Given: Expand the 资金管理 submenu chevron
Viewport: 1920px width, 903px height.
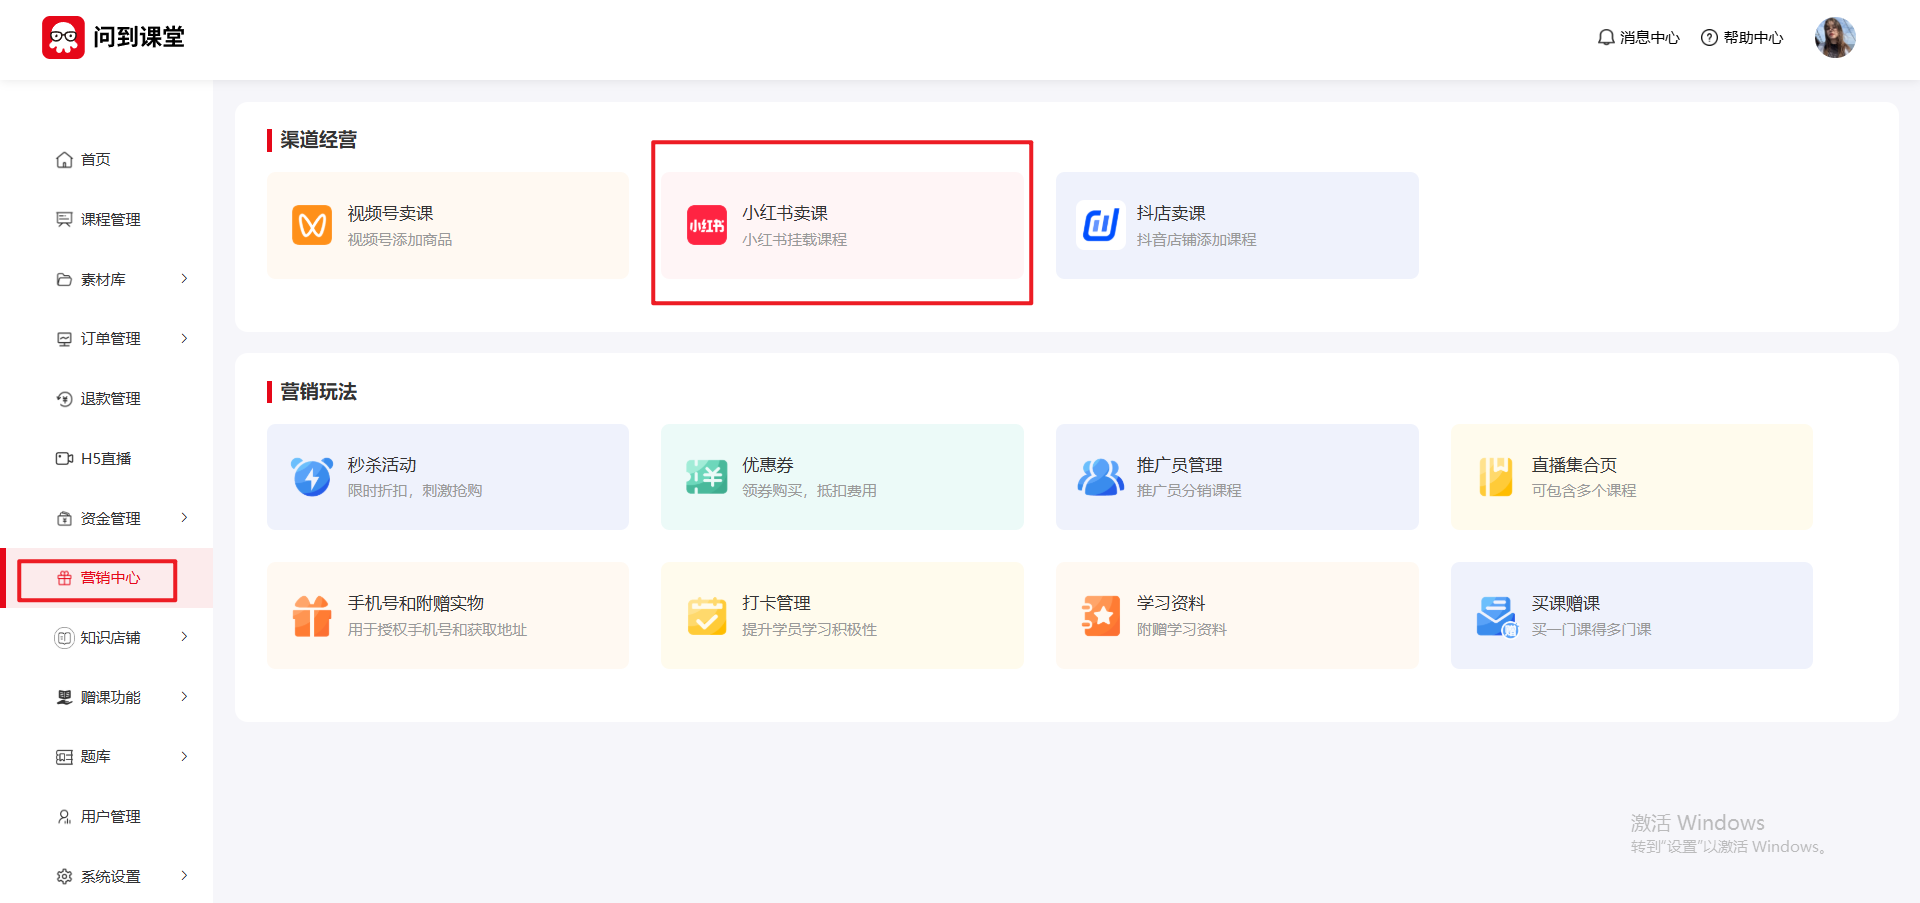Looking at the screenshot, I should (x=184, y=517).
